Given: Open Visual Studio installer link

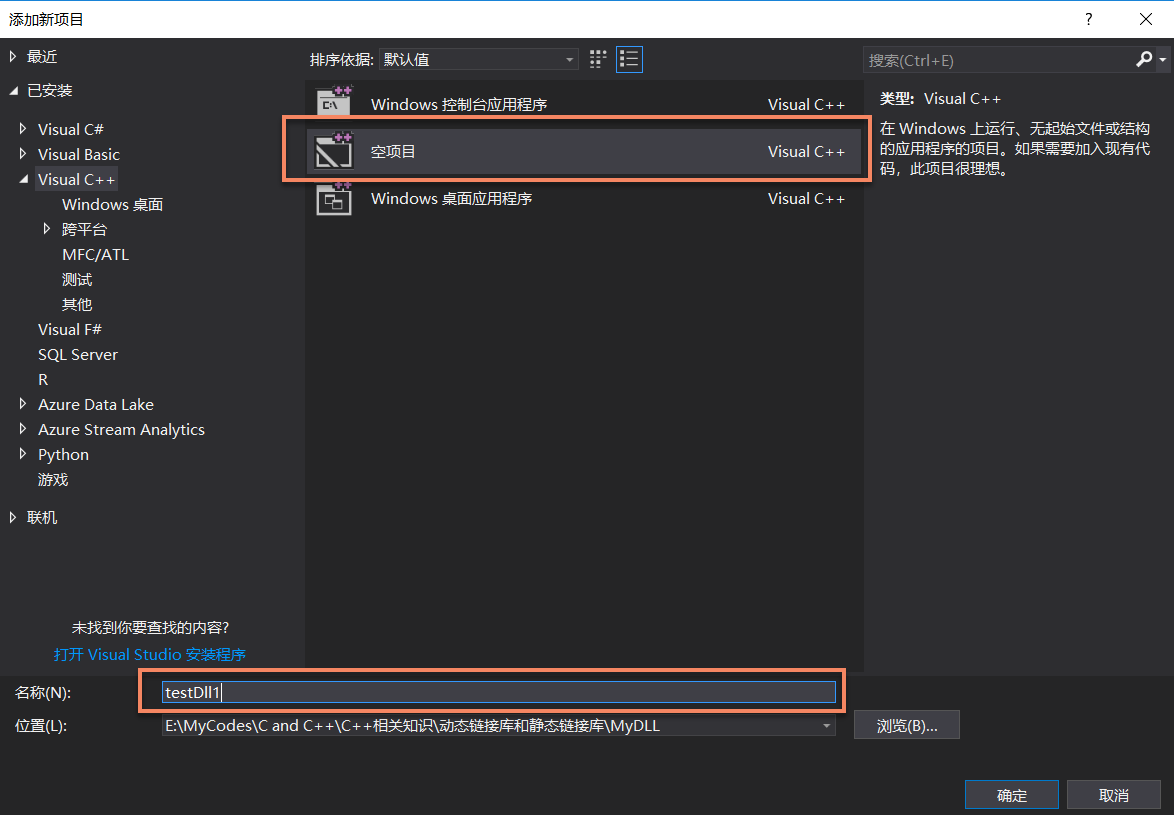Looking at the screenshot, I should pos(150,654).
